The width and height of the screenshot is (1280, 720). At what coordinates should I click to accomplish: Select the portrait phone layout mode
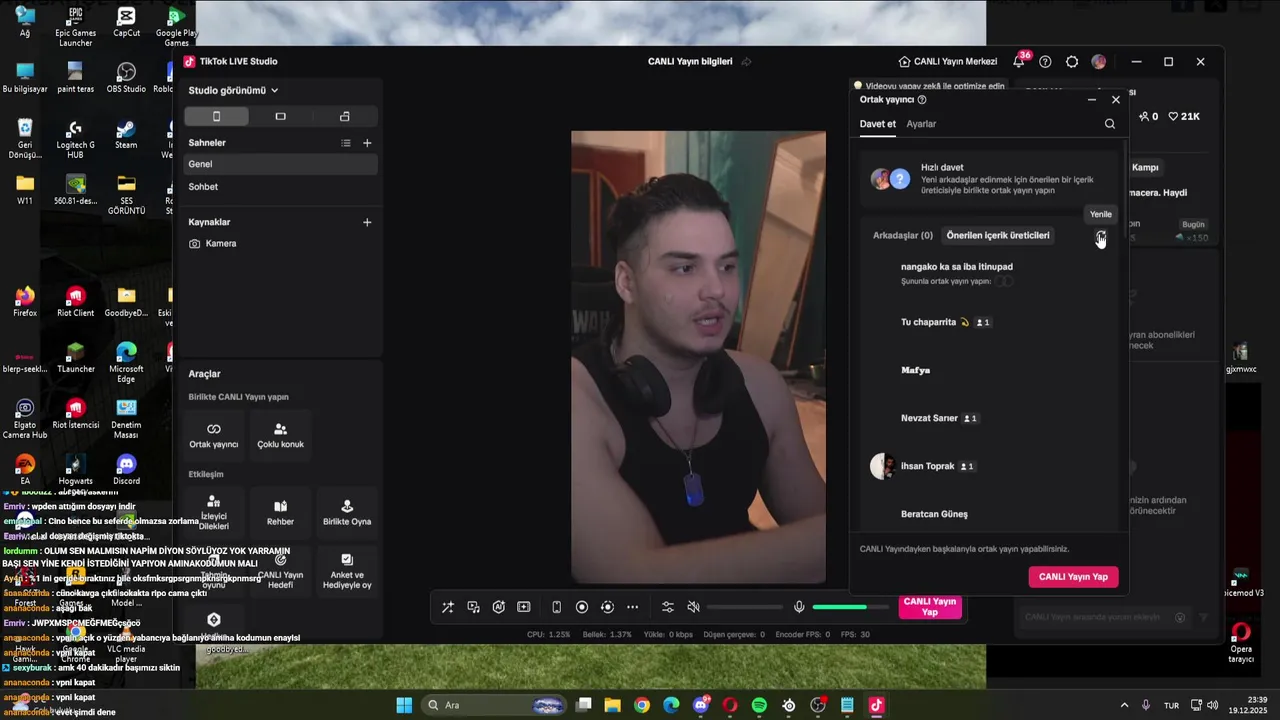point(216,116)
